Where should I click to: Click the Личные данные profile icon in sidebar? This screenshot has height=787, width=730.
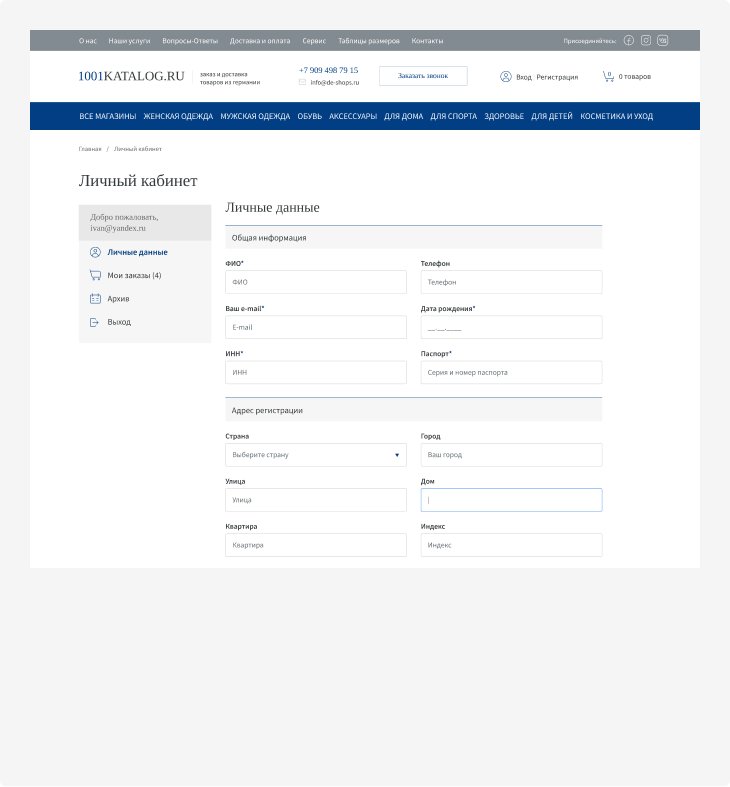(95, 252)
